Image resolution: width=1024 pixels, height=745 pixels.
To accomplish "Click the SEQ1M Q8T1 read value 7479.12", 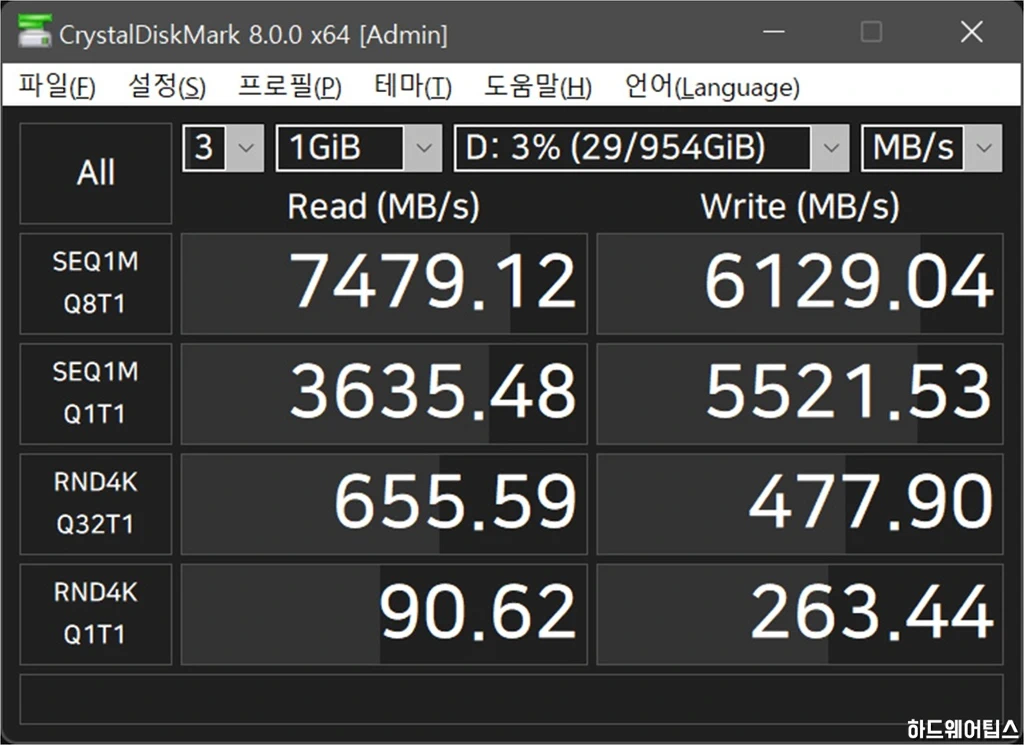I will (x=384, y=283).
